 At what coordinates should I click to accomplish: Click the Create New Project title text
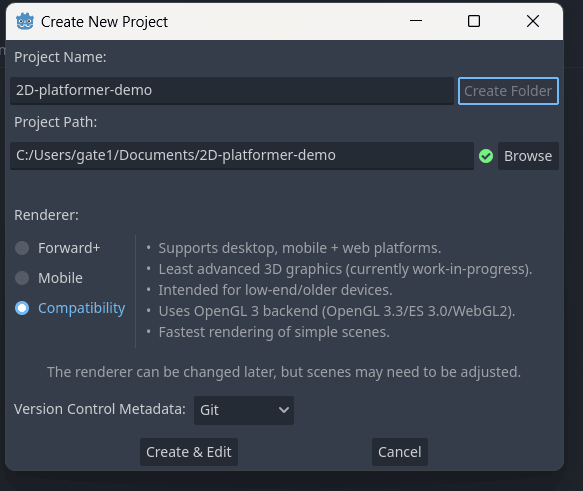104,22
